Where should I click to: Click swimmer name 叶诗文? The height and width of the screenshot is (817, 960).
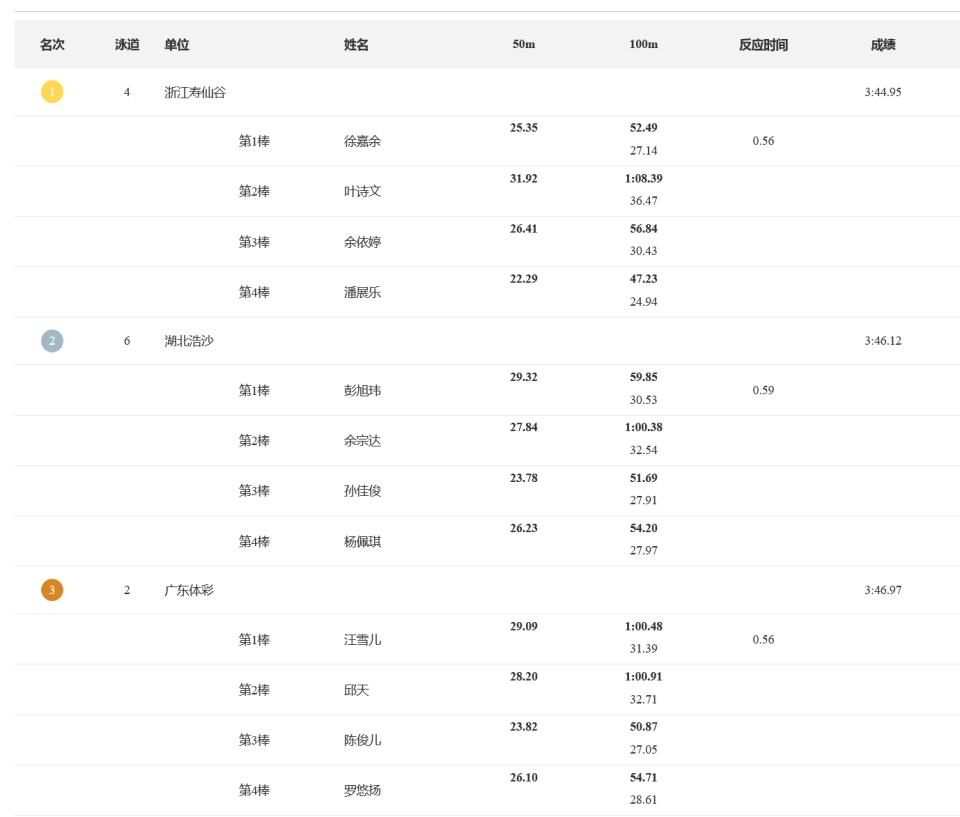click(x=362, y=191)
